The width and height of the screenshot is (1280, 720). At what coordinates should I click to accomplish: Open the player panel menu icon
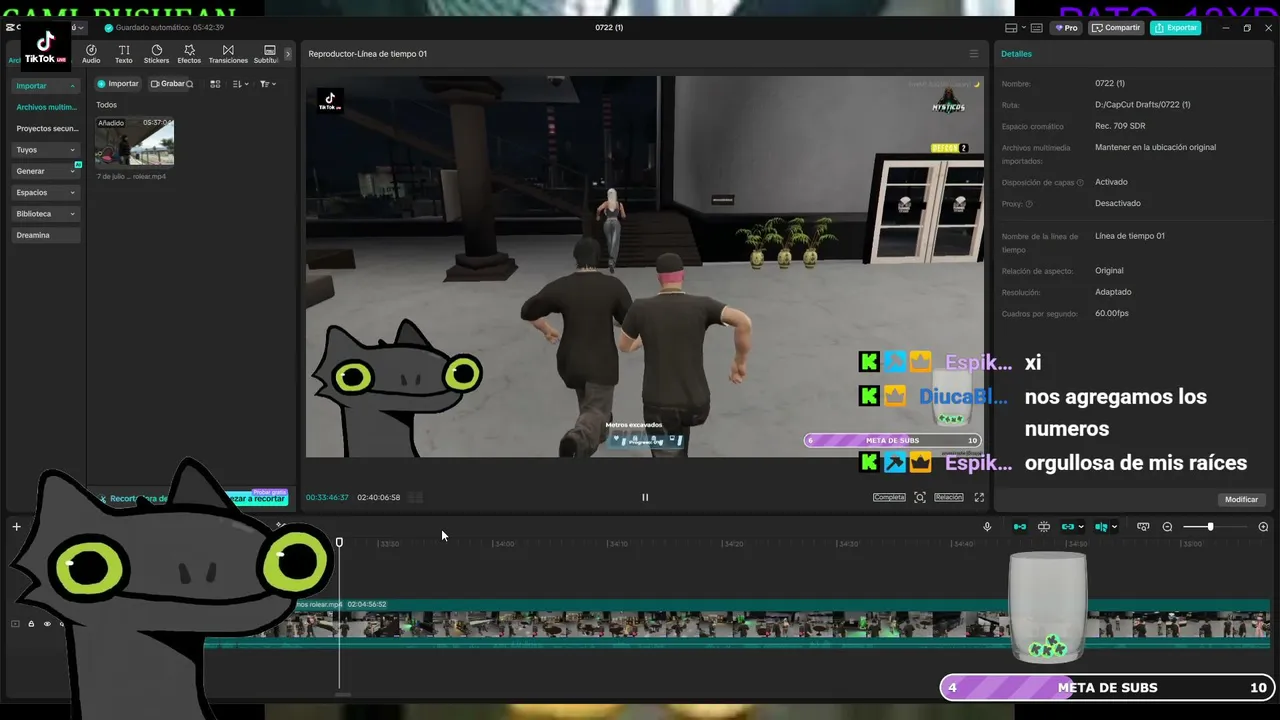point(974,54)
